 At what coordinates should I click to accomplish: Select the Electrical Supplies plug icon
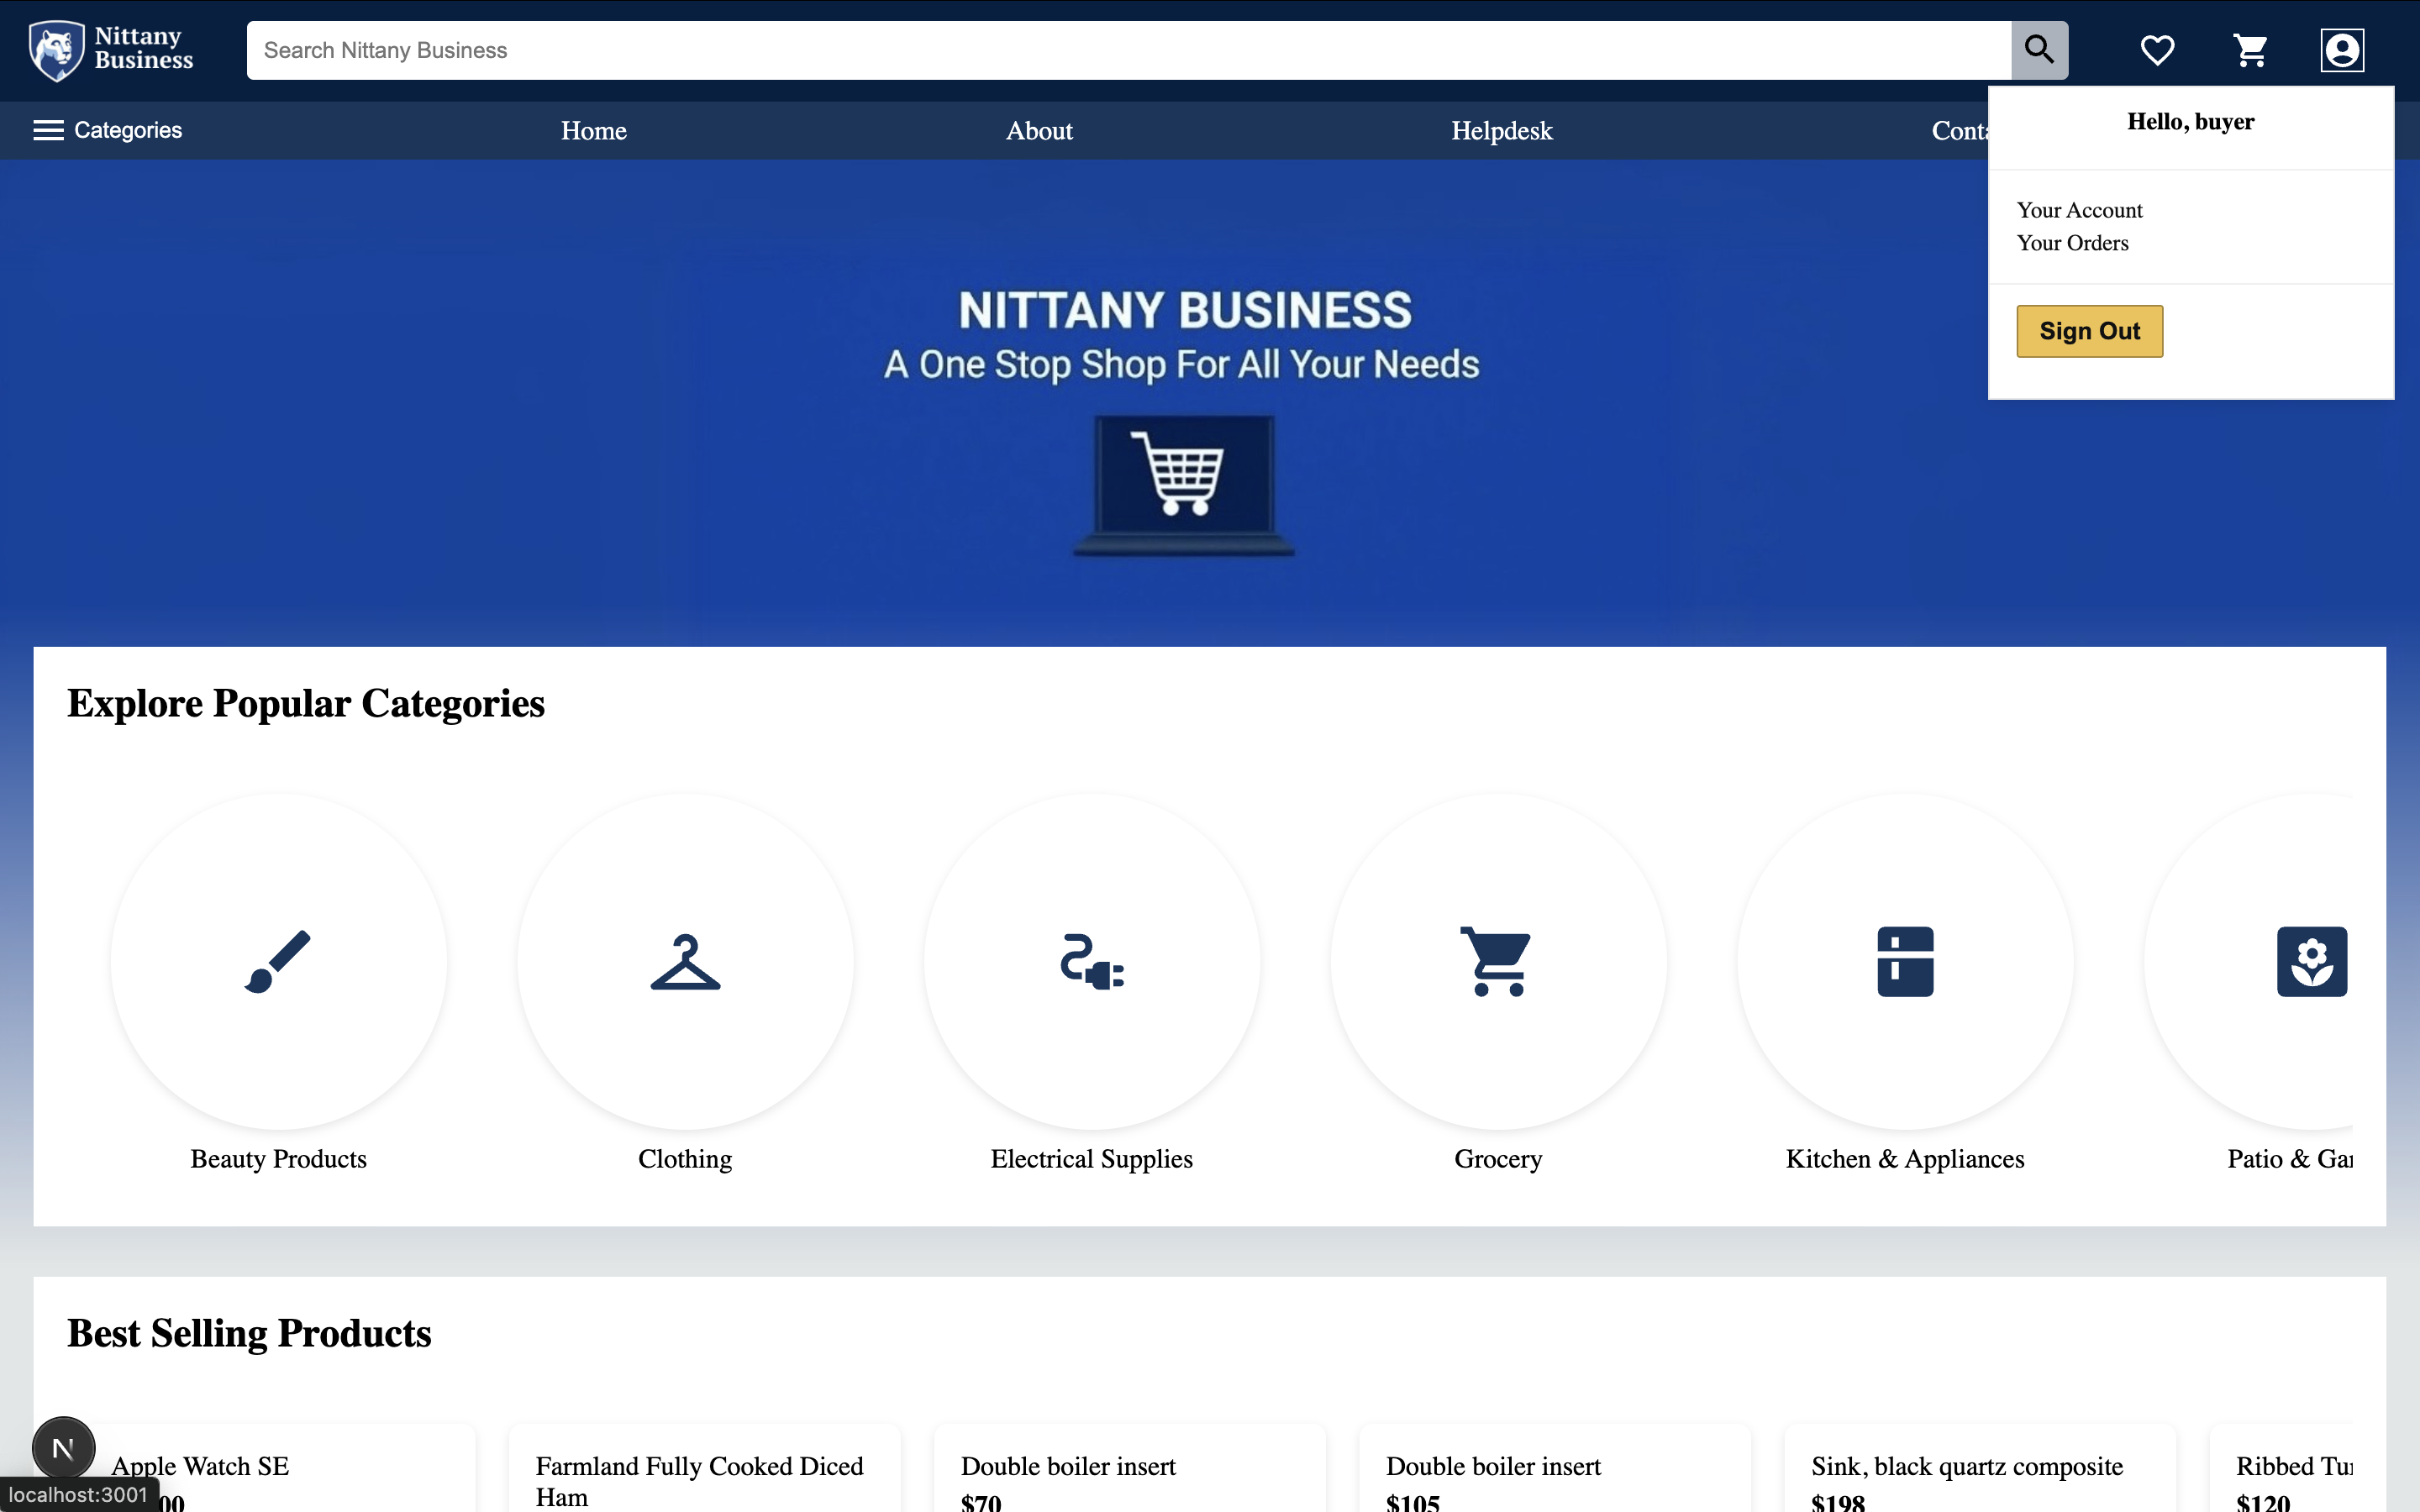coord(1092,961)
